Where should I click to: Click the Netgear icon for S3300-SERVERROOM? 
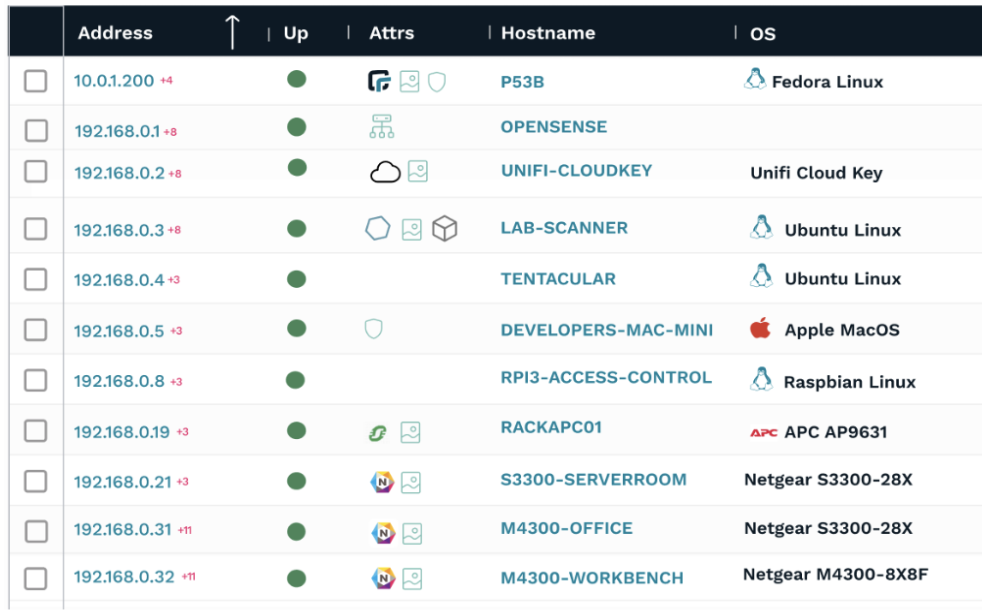[x=382, y=482]
